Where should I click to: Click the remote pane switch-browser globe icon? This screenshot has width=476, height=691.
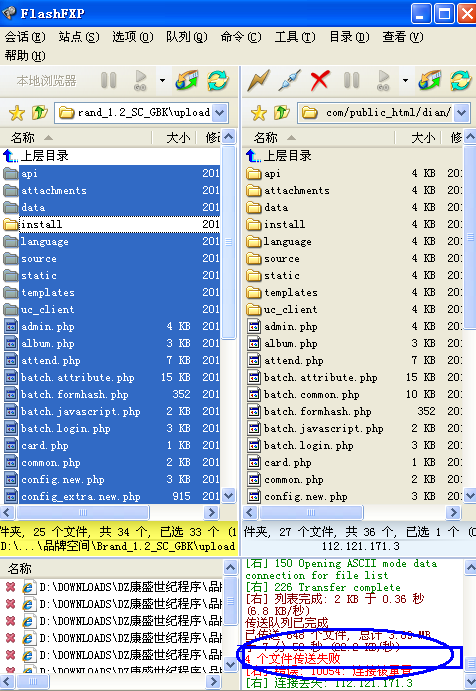coord(430,81)
